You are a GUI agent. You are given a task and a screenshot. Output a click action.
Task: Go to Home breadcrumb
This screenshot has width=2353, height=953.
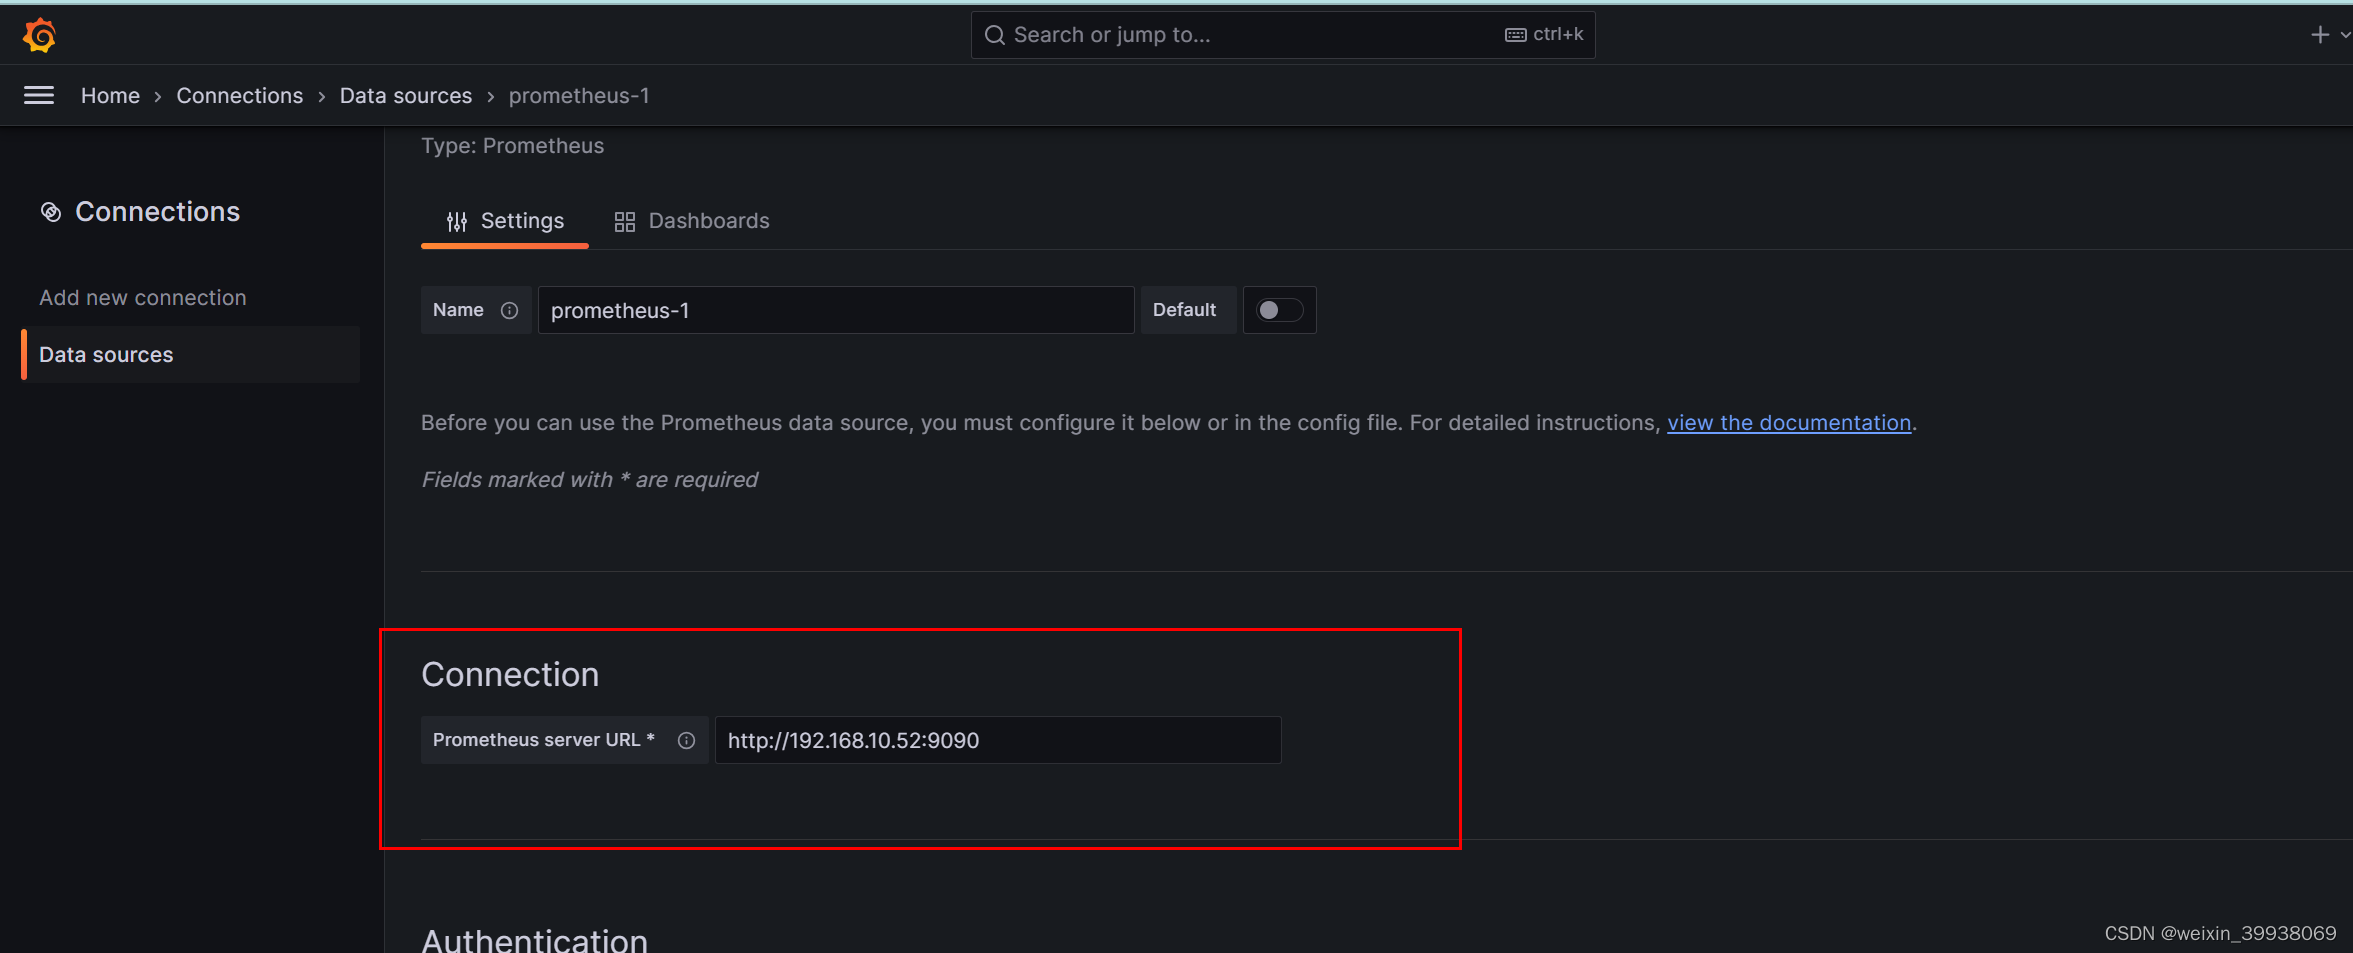(110, 95)
